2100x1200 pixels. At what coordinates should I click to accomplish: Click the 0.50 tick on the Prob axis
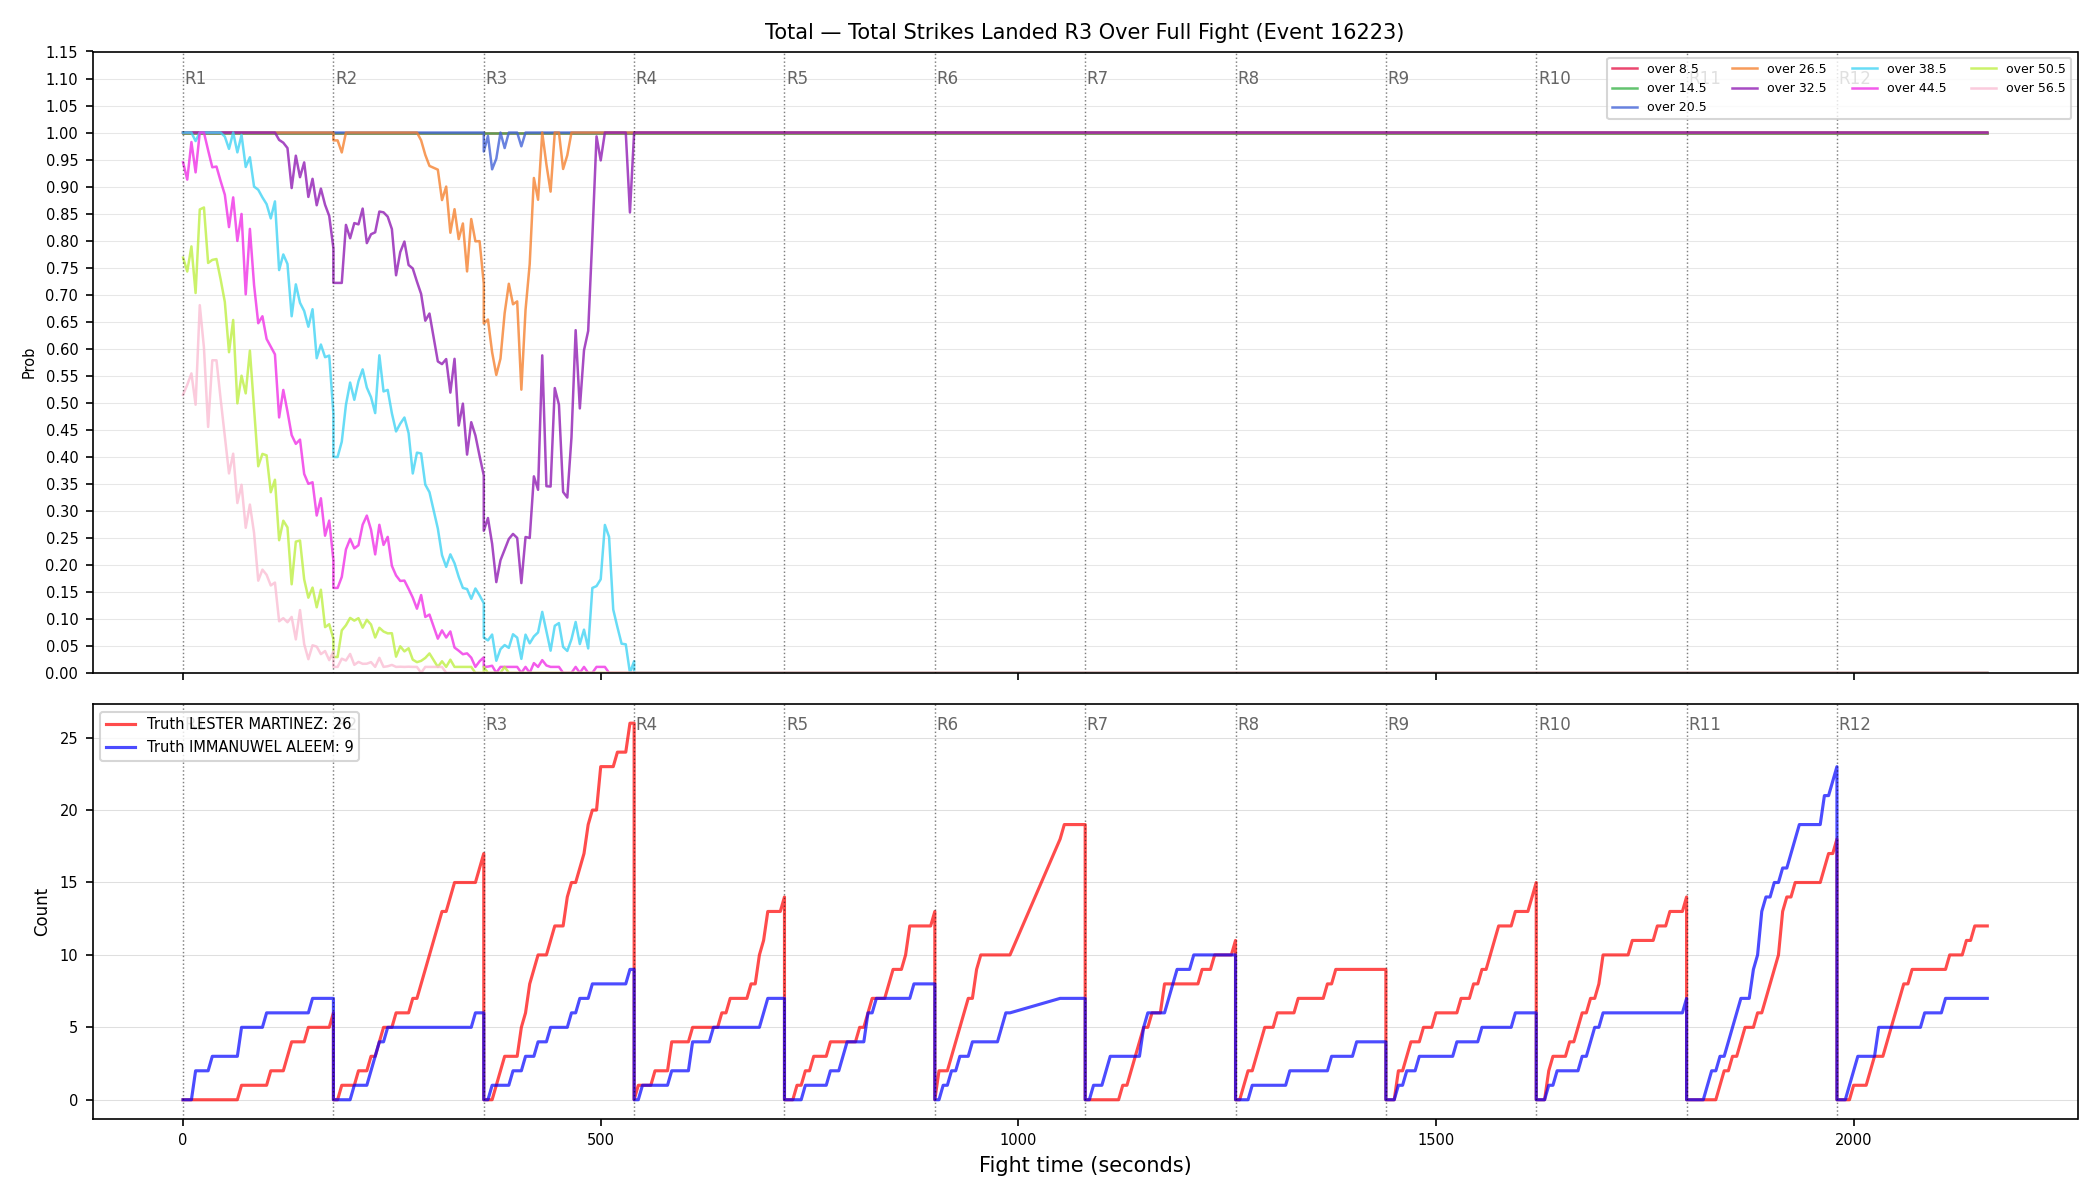pyautogui.click(x=61, y=403)
